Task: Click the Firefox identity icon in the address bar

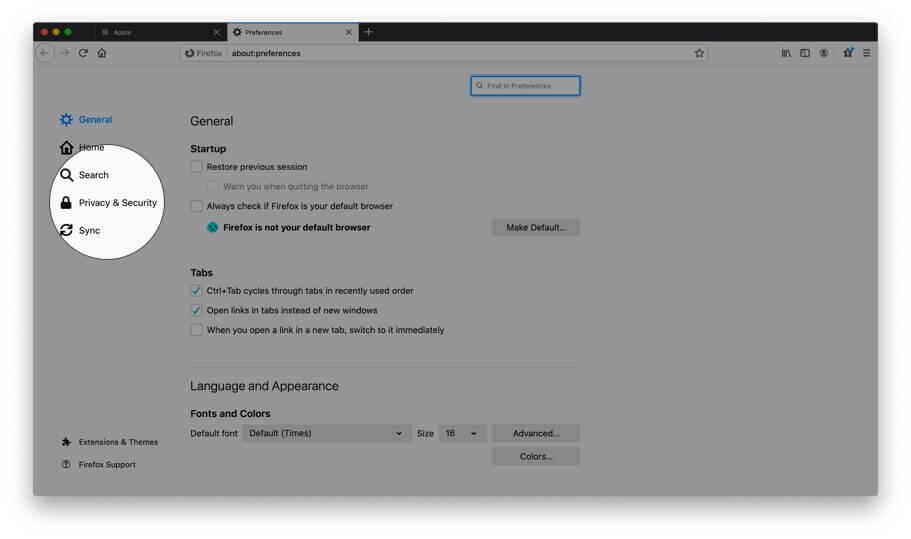Action: click(x=203, y=53)
